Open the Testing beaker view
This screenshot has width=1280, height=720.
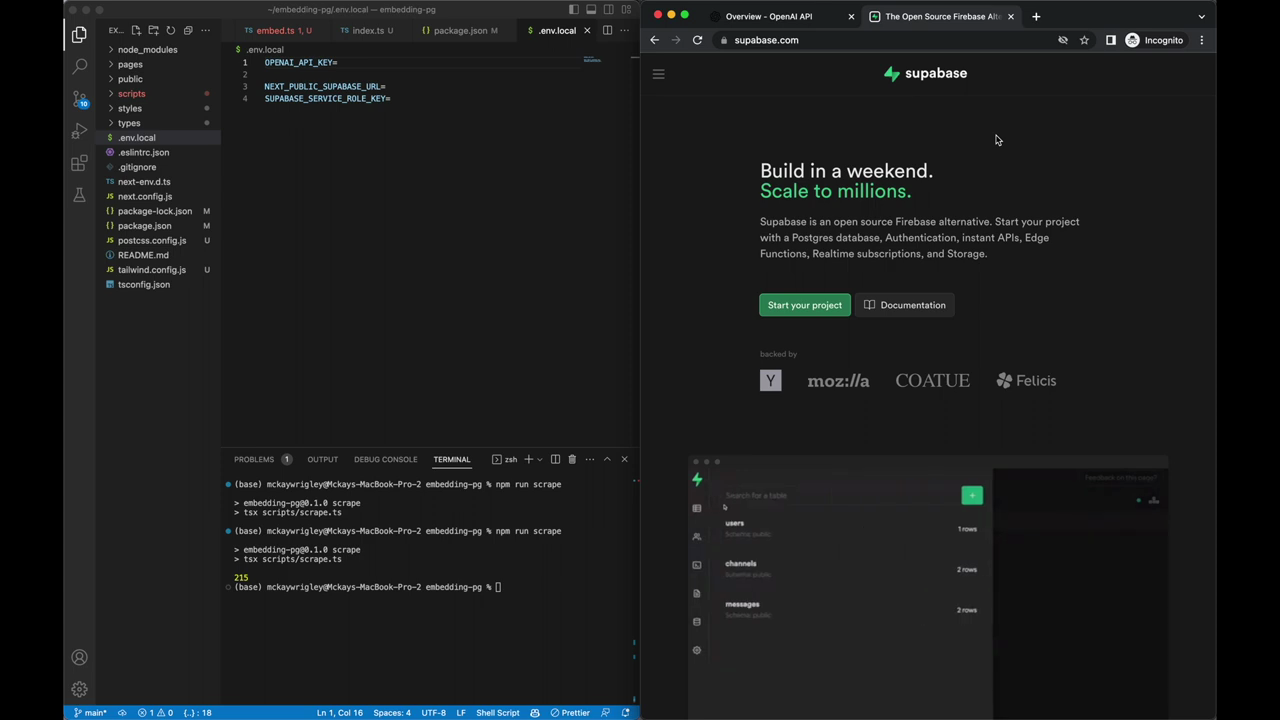[79, 195]
